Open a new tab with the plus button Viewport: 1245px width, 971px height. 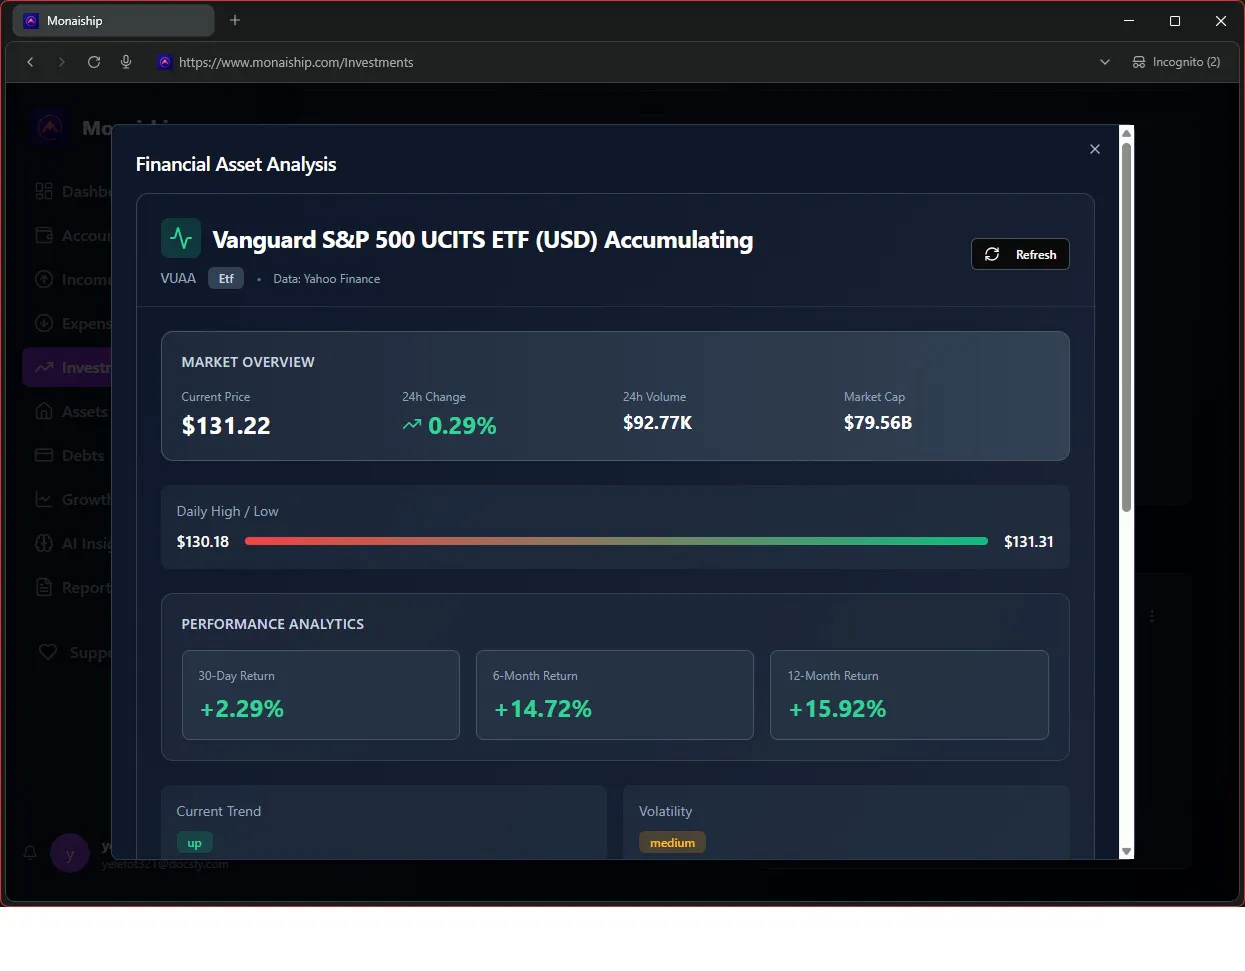(235, 20)
